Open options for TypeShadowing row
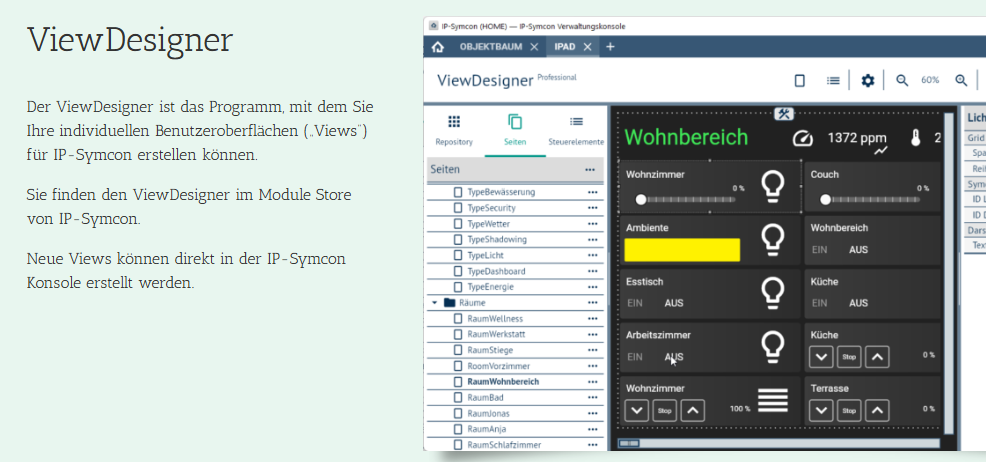986x462 pixels. [592, 239]
